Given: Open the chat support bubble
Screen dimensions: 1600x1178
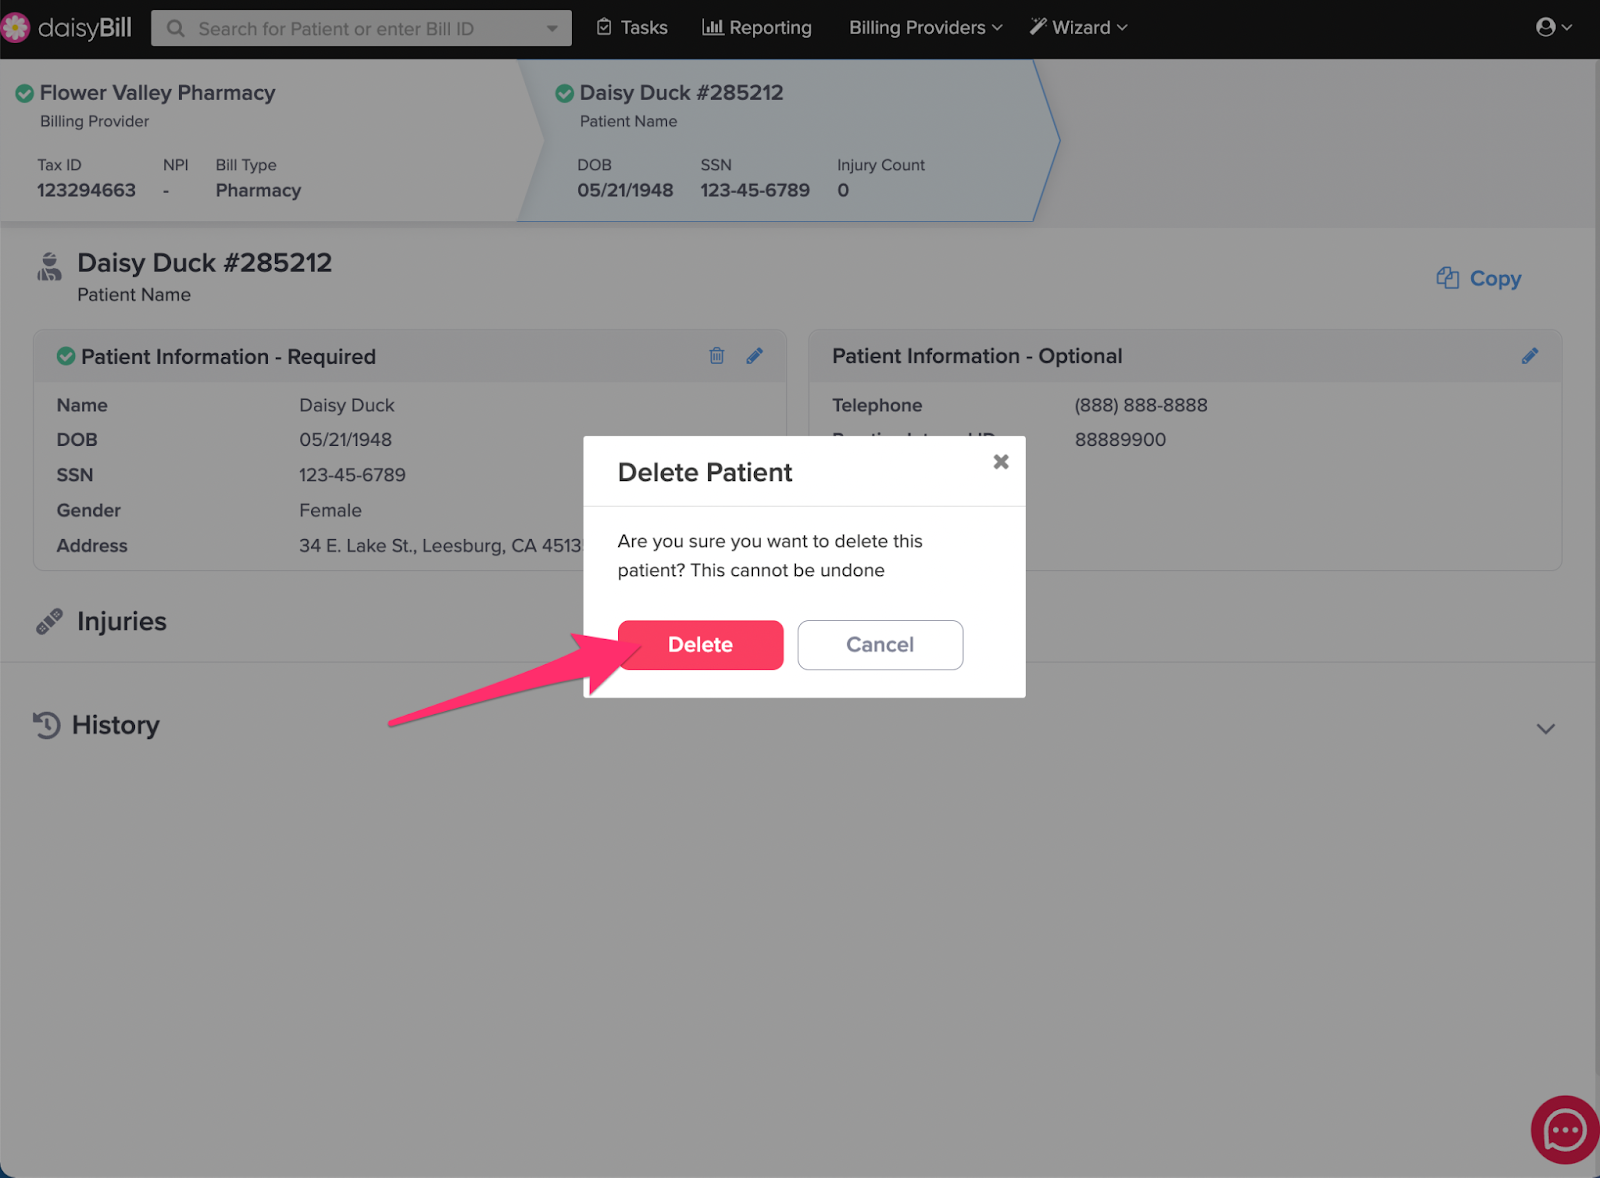Looking at the screenshot, I should pyautogui.click(x=1565, y=1130).
